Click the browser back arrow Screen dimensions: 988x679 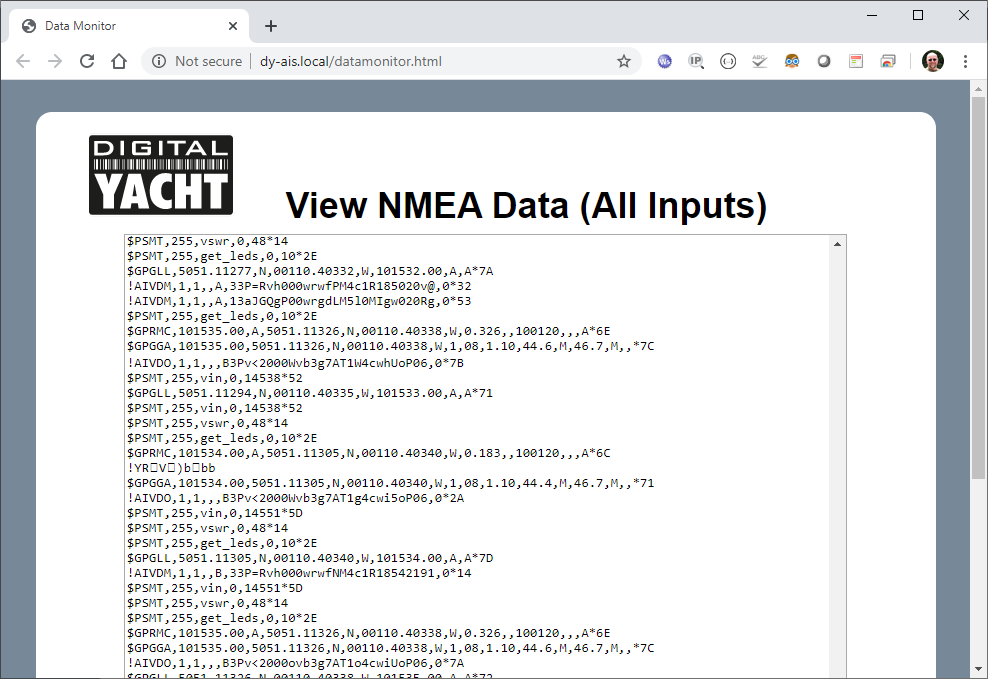23,61
